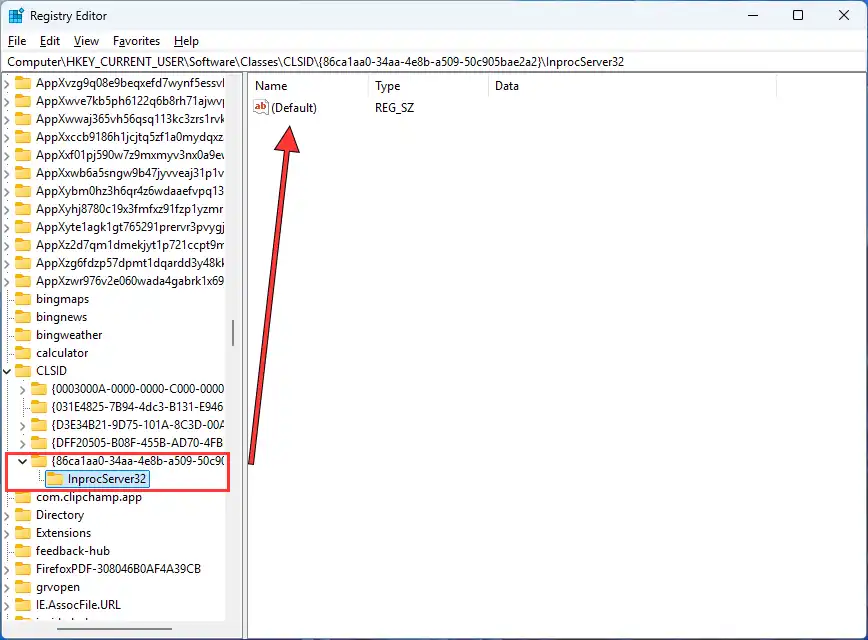Expand the bingmaps key
This screenshot has width=868, height=640.
pos(8,299)
